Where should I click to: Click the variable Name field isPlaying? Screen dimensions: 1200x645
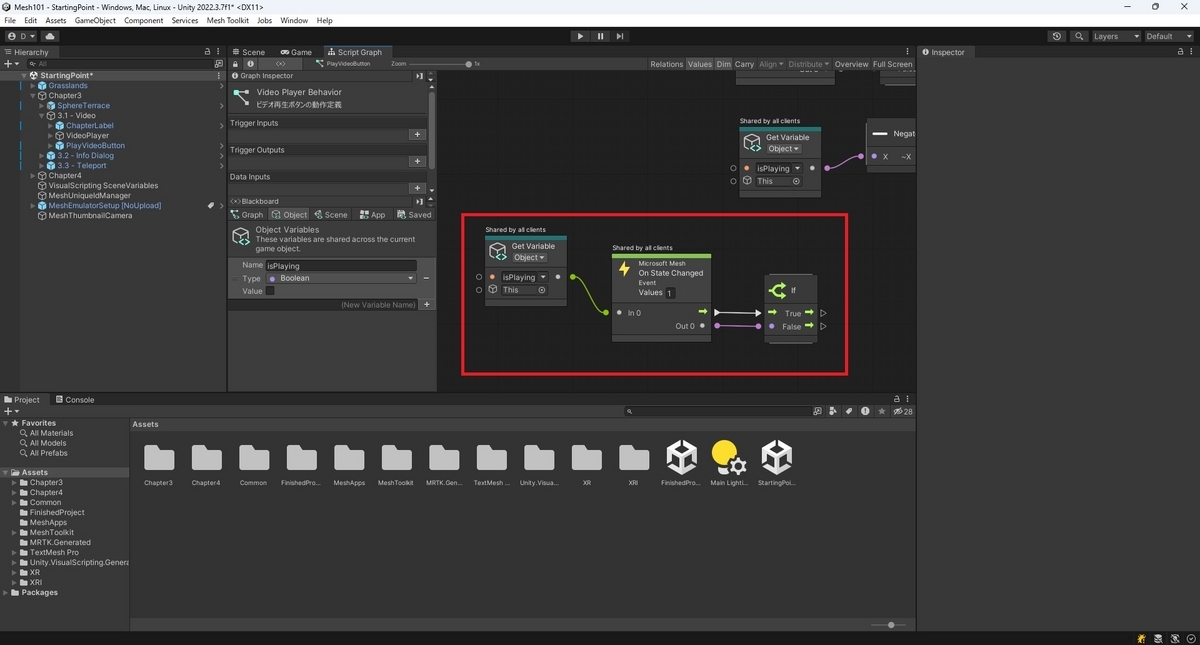coord(341,266)
